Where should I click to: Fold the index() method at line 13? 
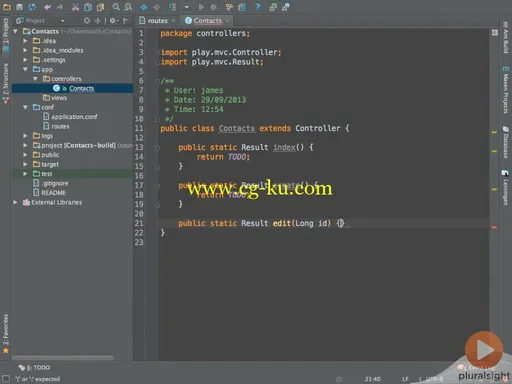tap(157, 147)
